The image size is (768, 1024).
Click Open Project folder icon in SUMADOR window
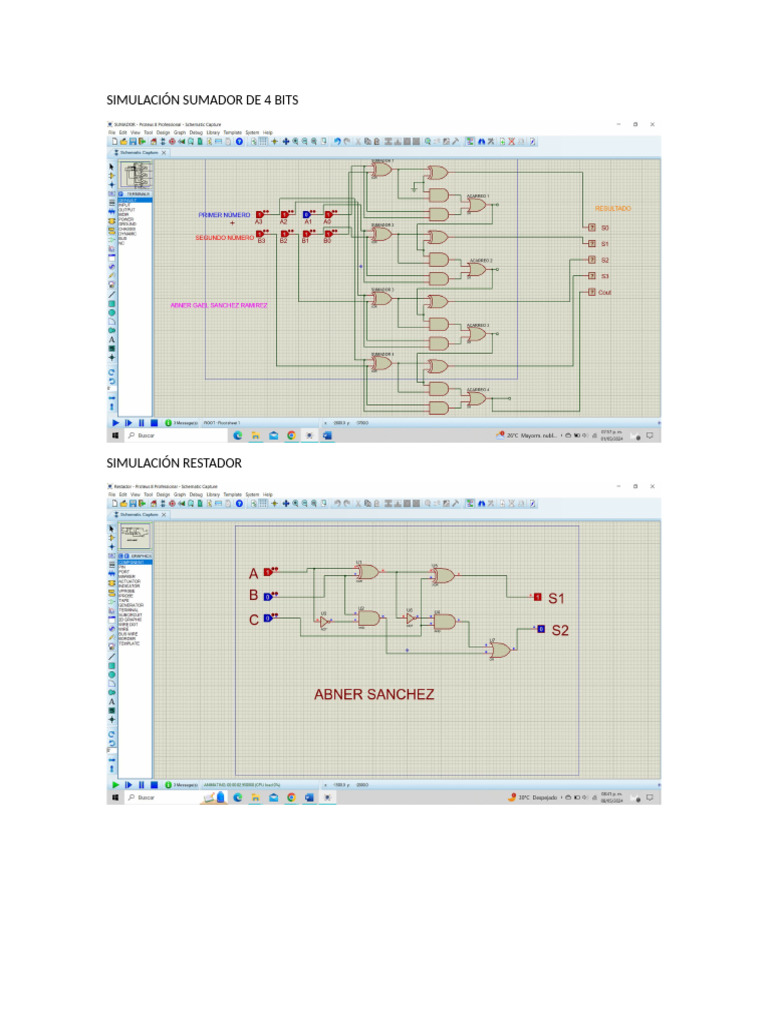pyautogui.click(x=123, y=141)
